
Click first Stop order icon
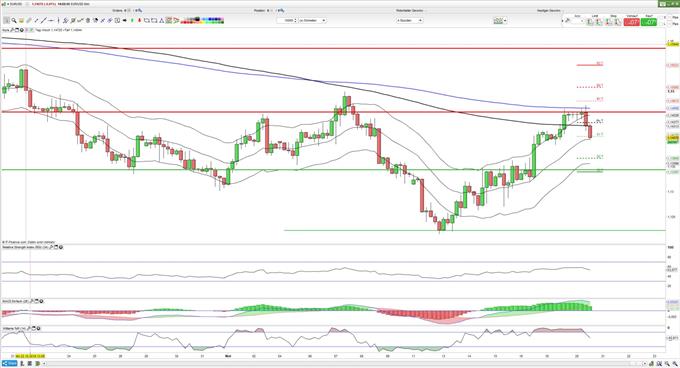[x=608, y=22]
